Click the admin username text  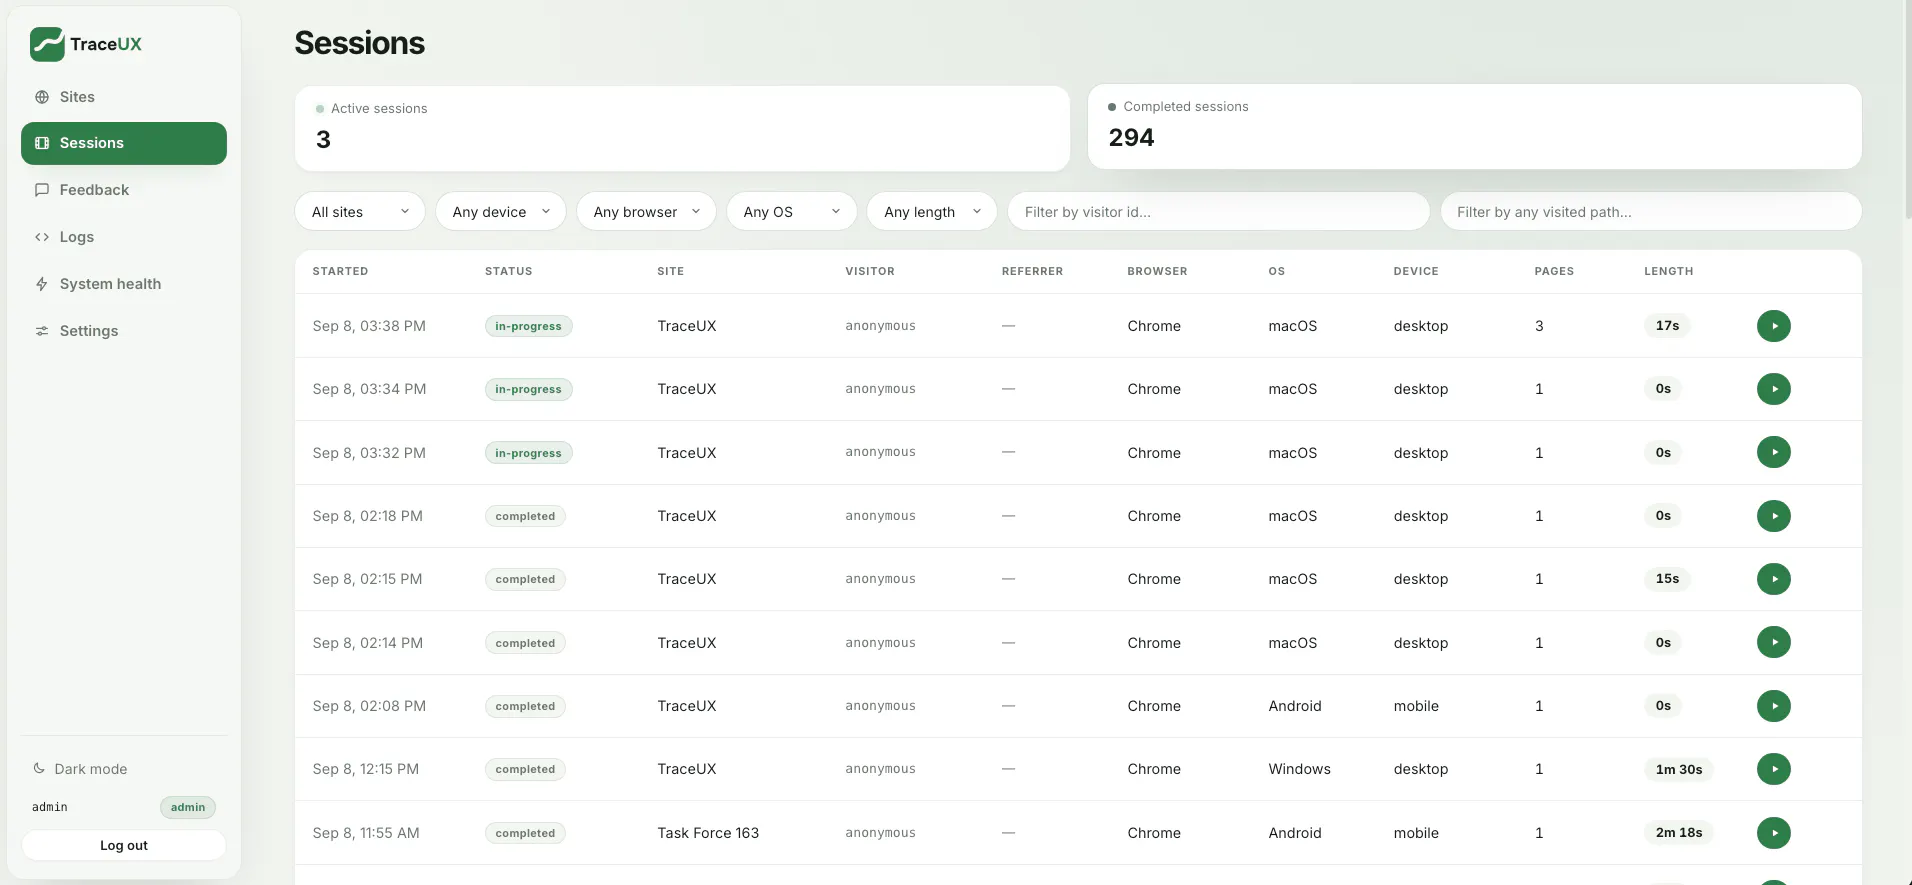(x=49, y=807)
